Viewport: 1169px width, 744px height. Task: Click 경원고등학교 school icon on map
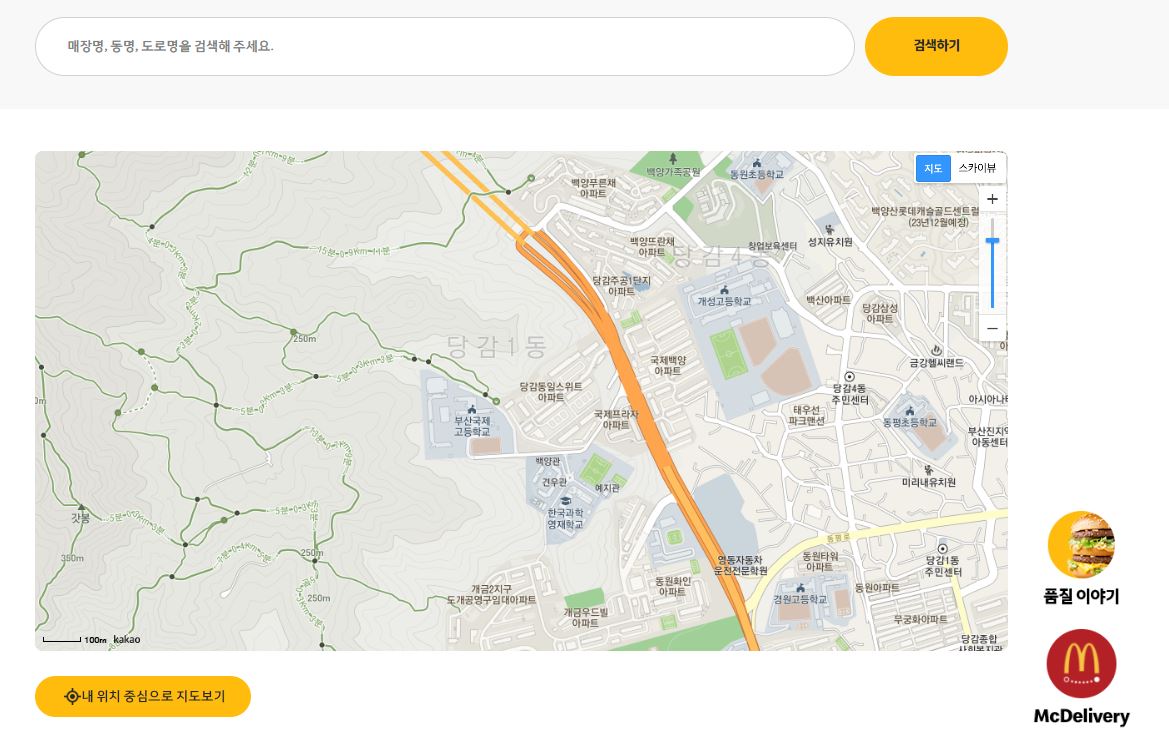pyautogui.click(x=800, y=587)
